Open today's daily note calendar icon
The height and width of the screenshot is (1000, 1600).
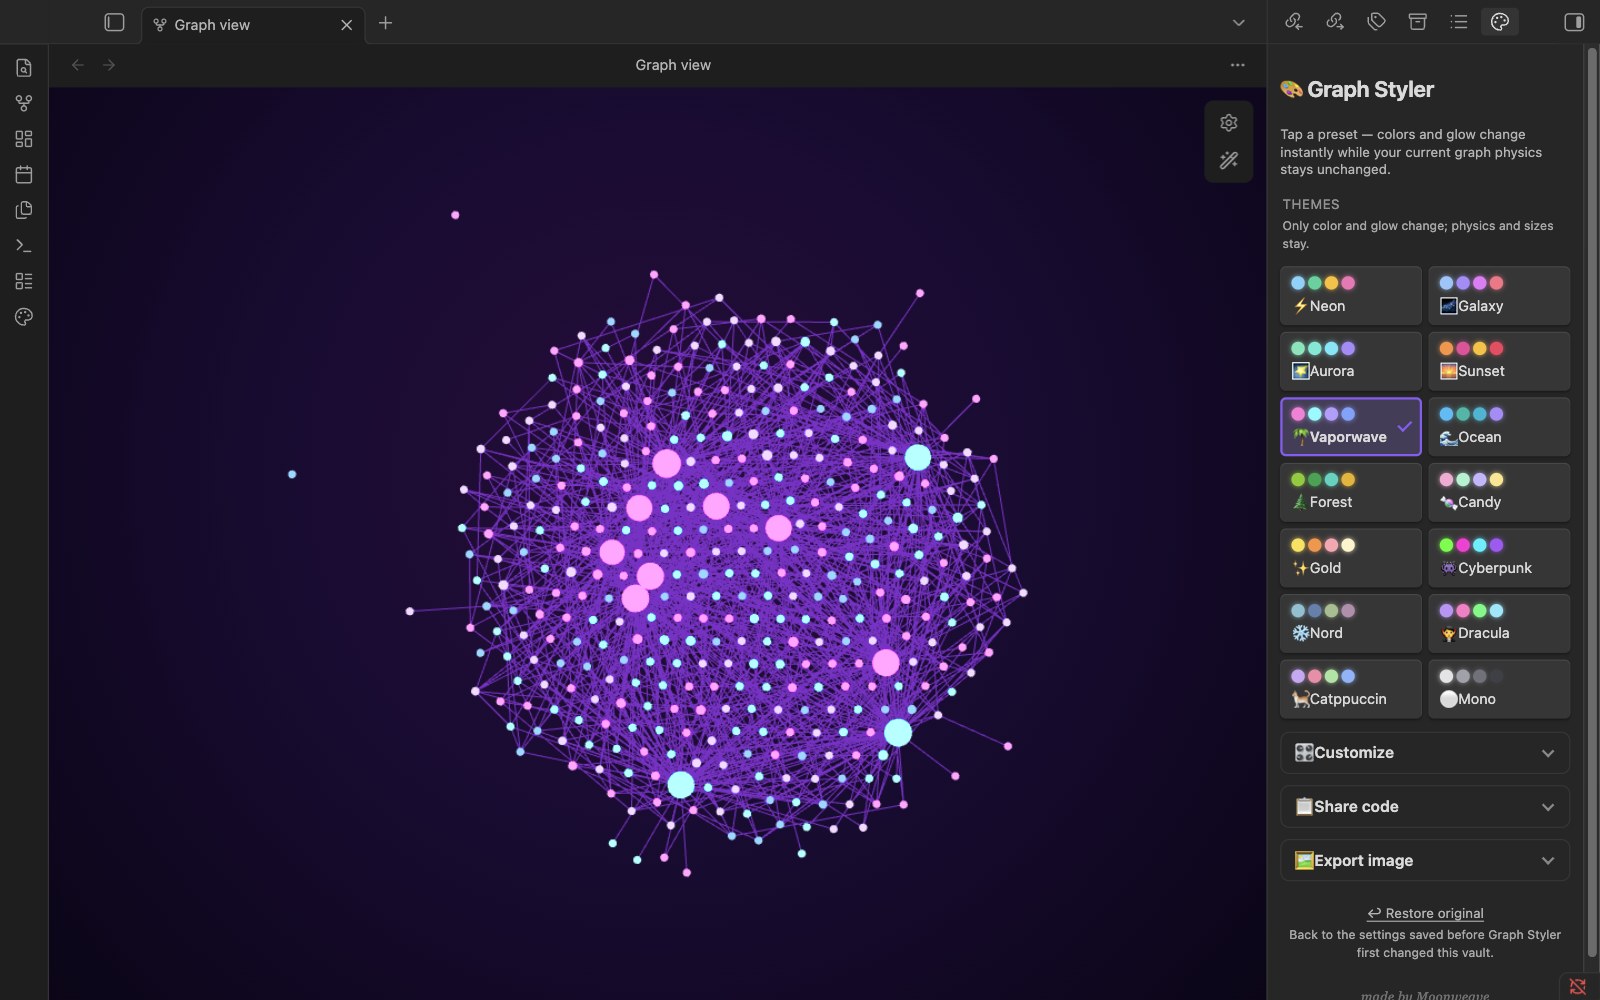pos(24,174)
